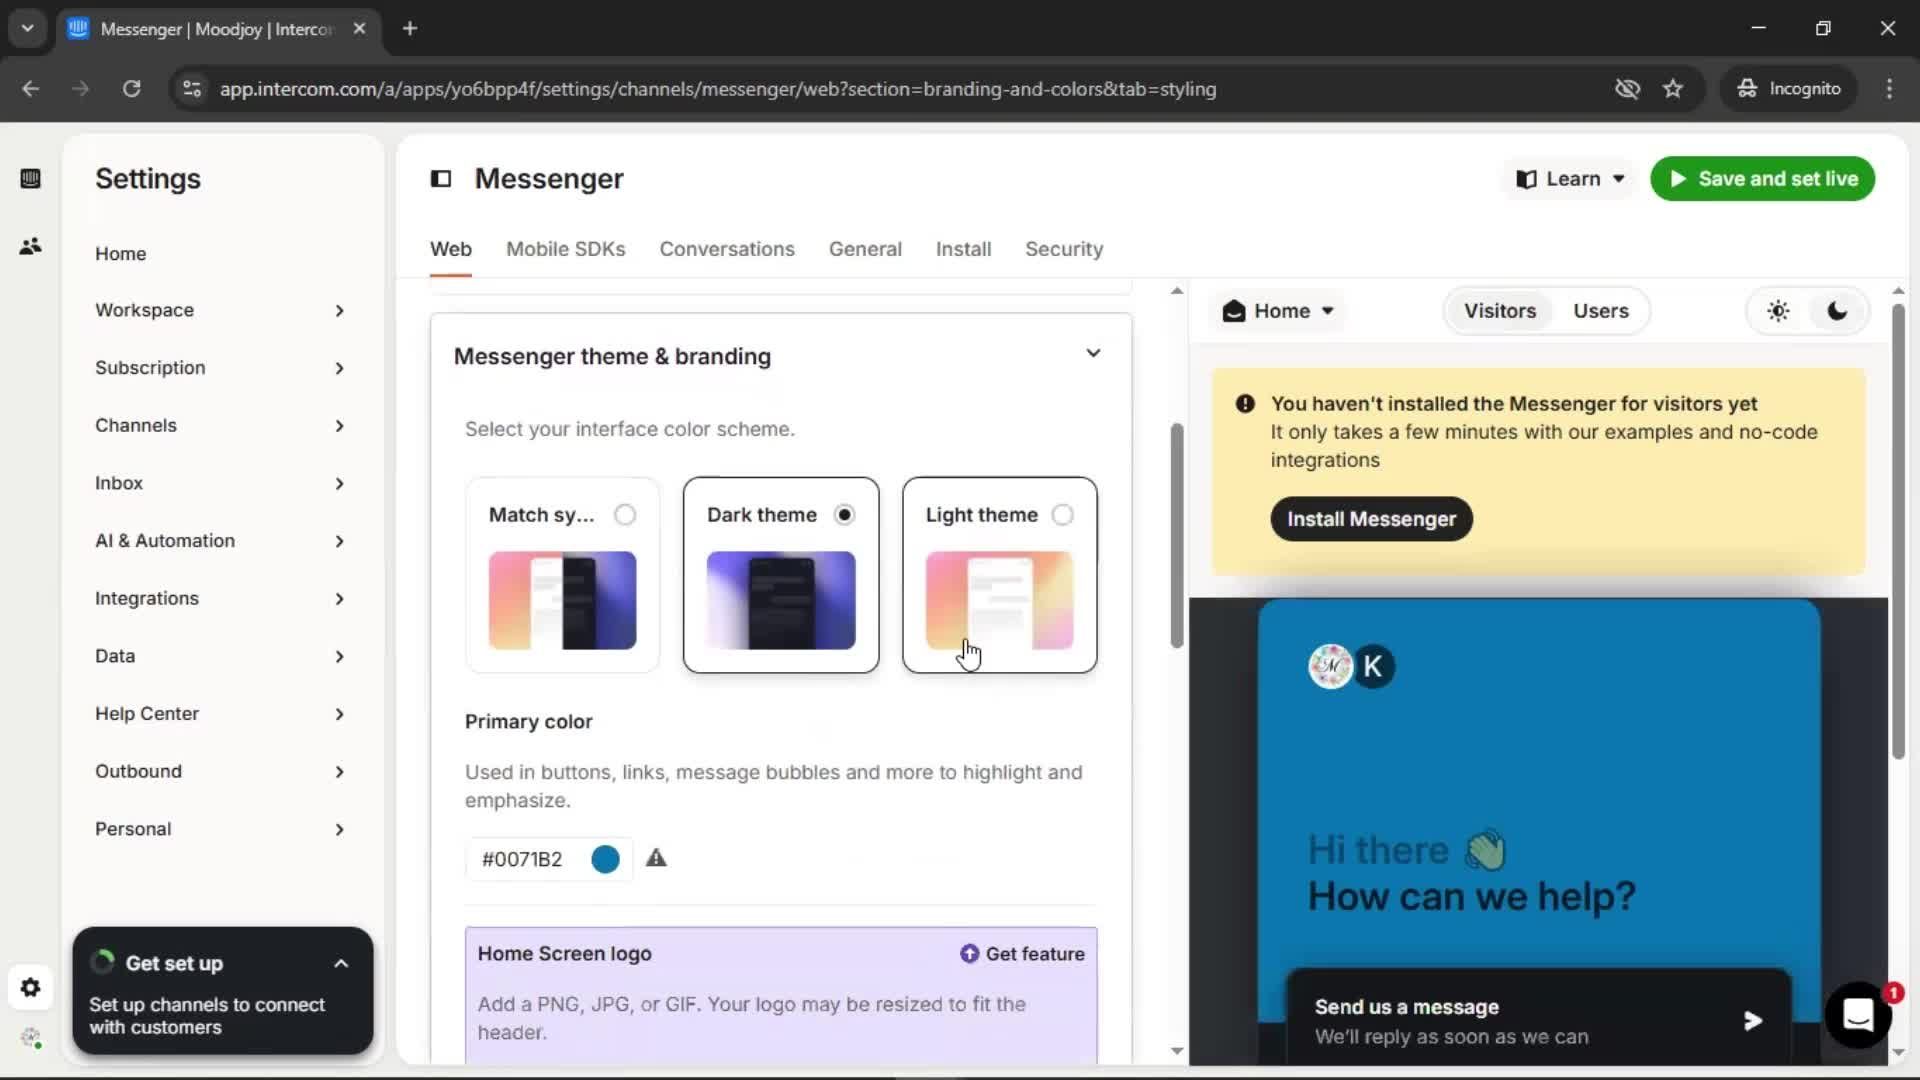Click the site information icon in address bar
The width and height of the screenshot is (1920, 1080).
(192, 89)
